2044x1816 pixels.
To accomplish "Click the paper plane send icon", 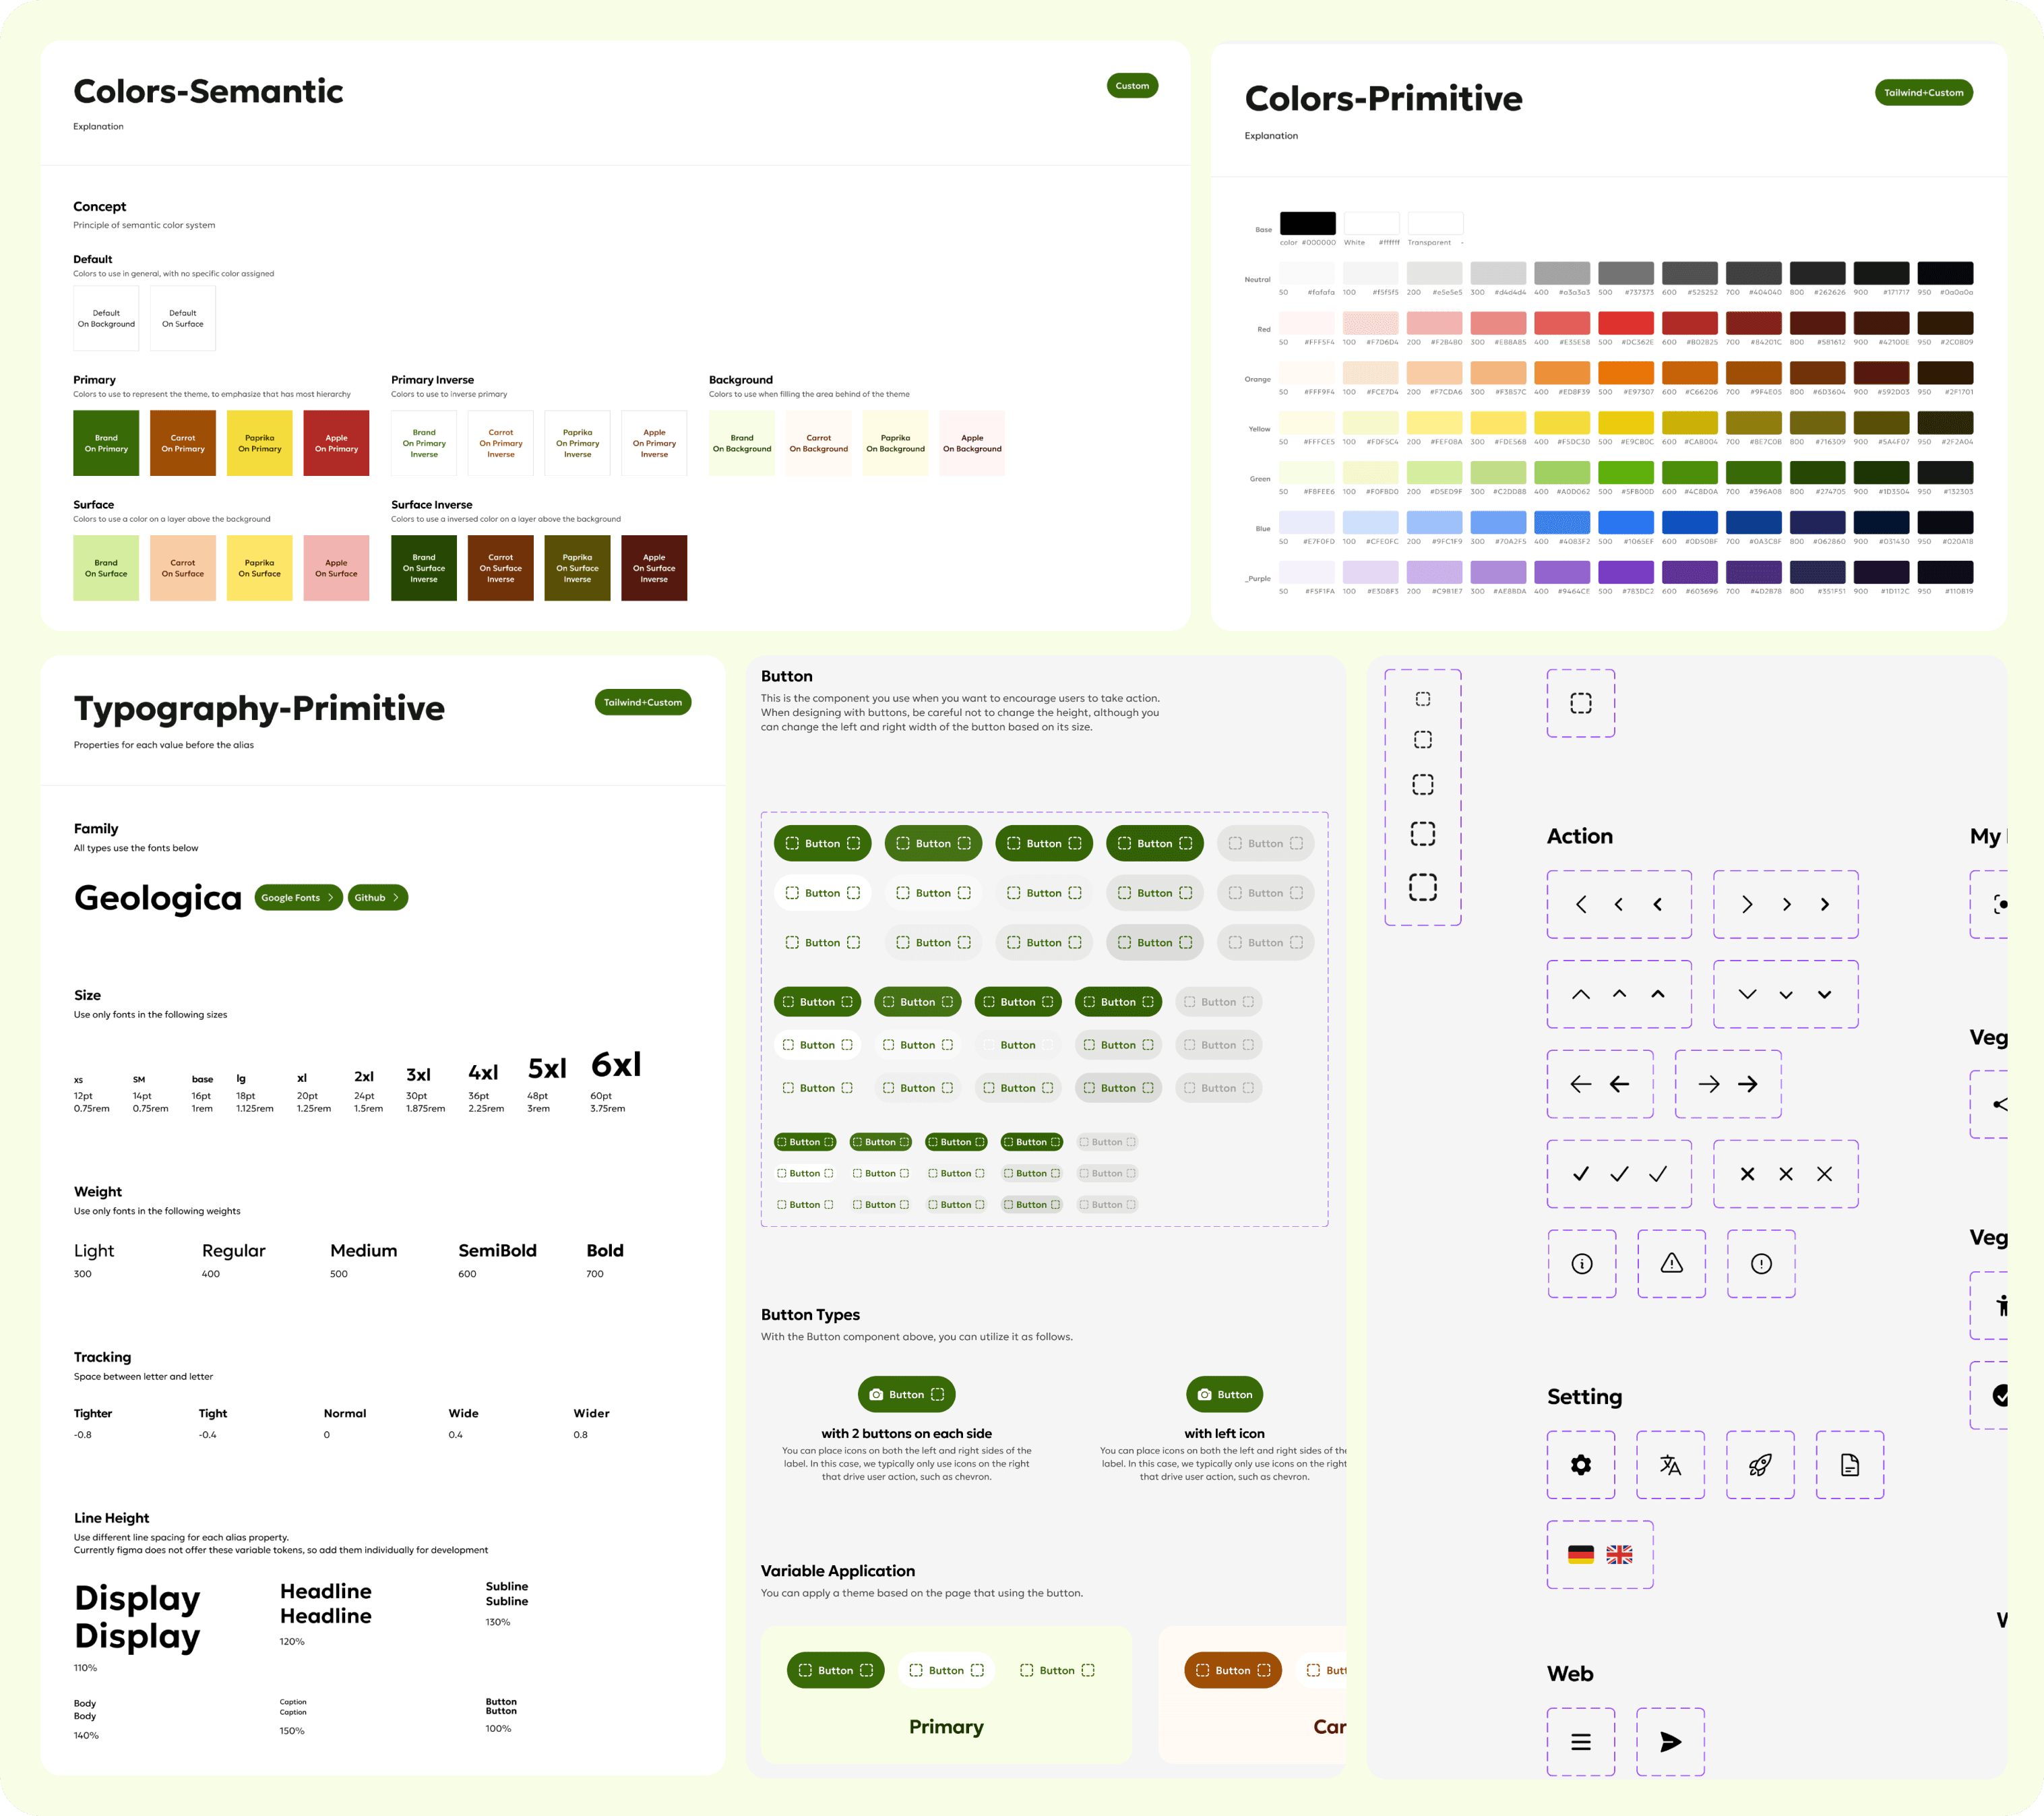I will [x=1670, y=1742].
